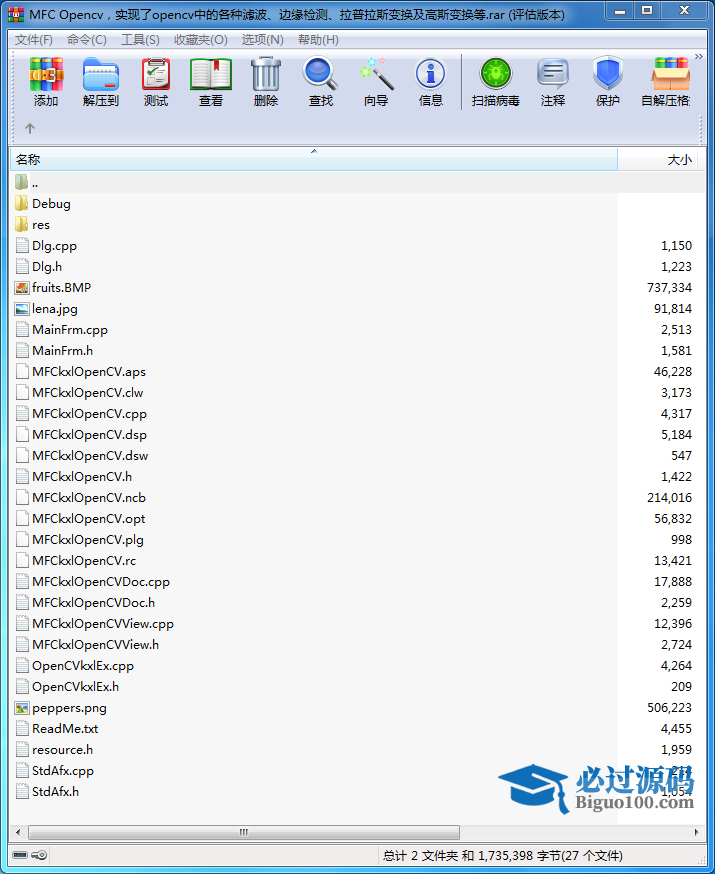Click the disk drive icon in status bar
The width and height of the screenshot is (715, 874).
tap(20, 855)
